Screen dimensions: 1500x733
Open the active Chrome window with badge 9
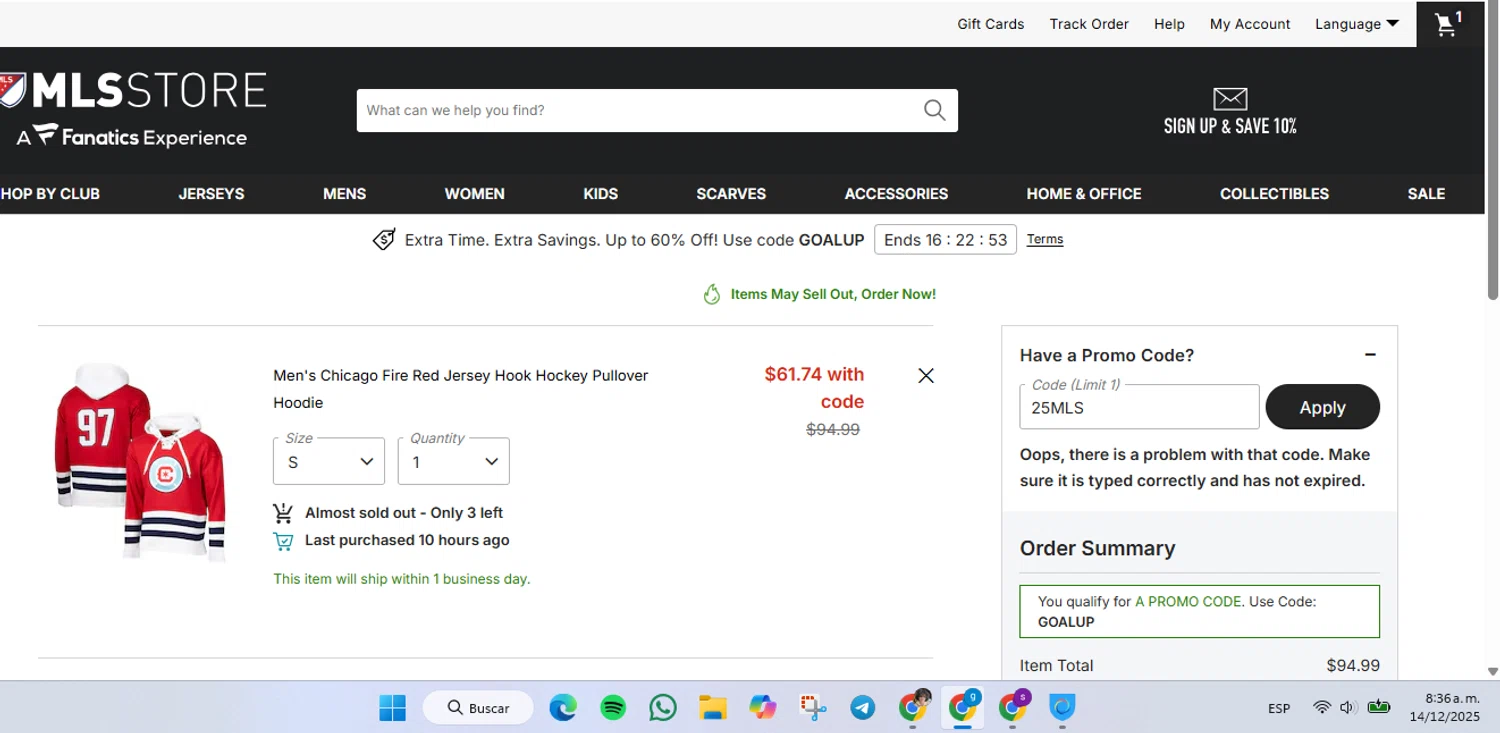(963, 707)
